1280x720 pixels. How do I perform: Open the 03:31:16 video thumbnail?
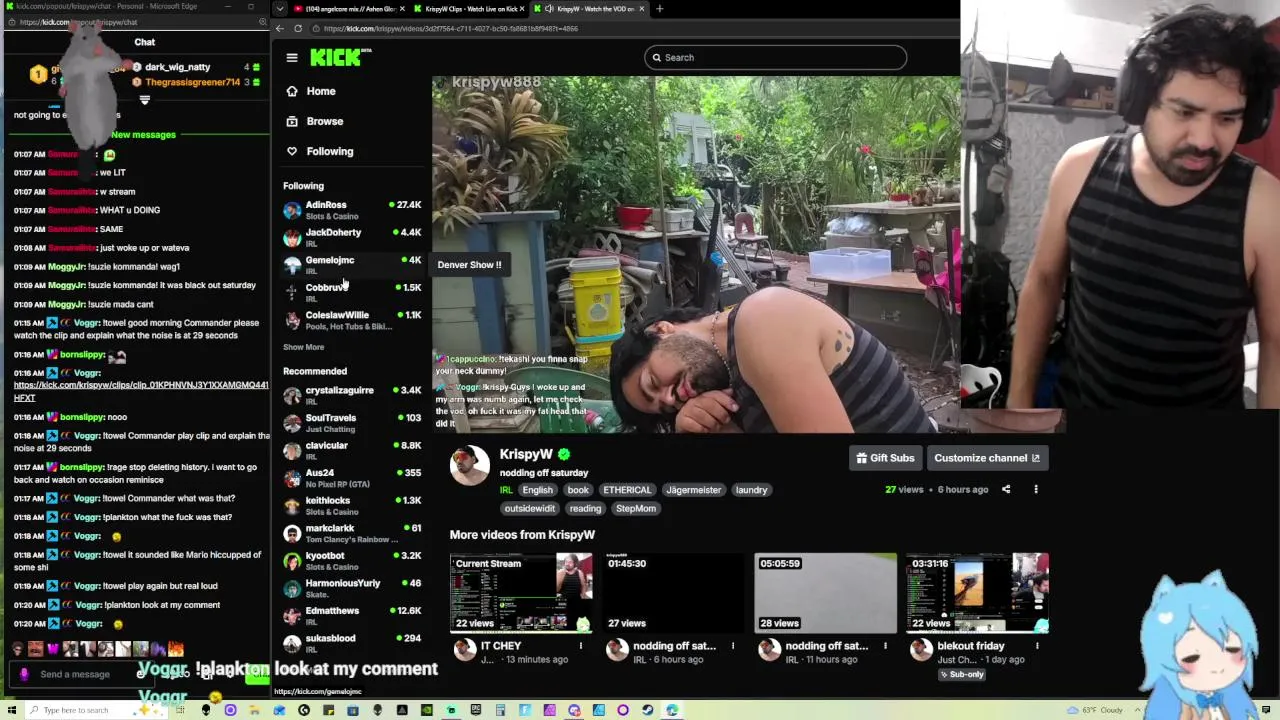[977, 593]
